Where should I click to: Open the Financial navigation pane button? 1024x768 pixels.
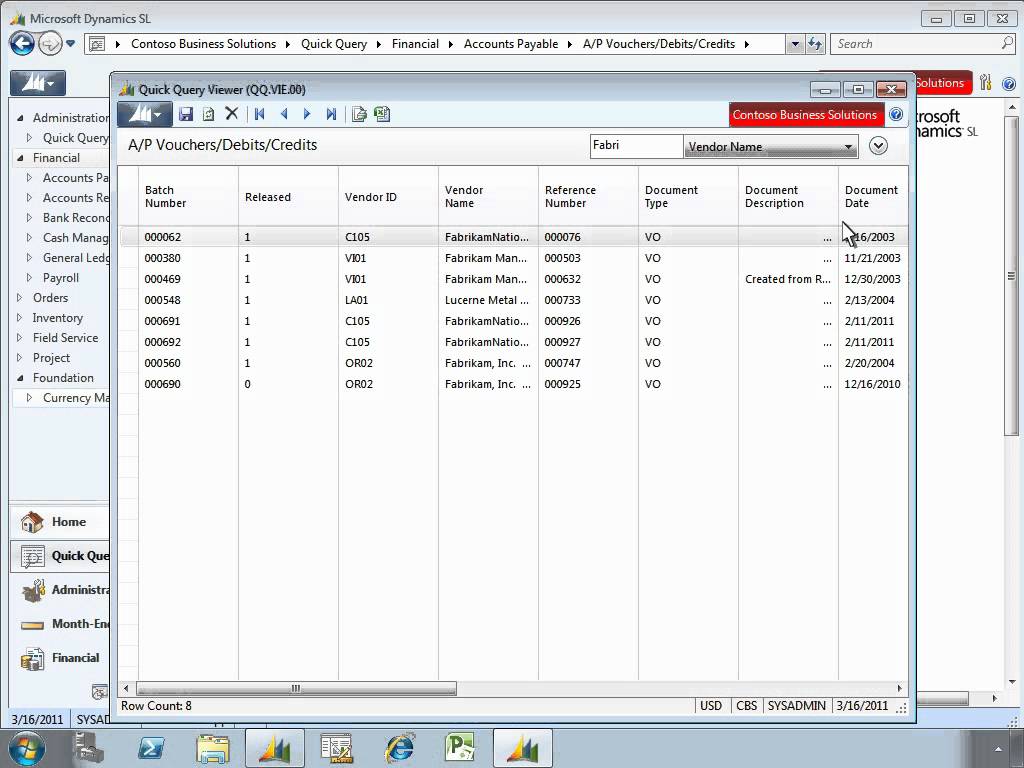pyautogui.click(x=60, y=658)
